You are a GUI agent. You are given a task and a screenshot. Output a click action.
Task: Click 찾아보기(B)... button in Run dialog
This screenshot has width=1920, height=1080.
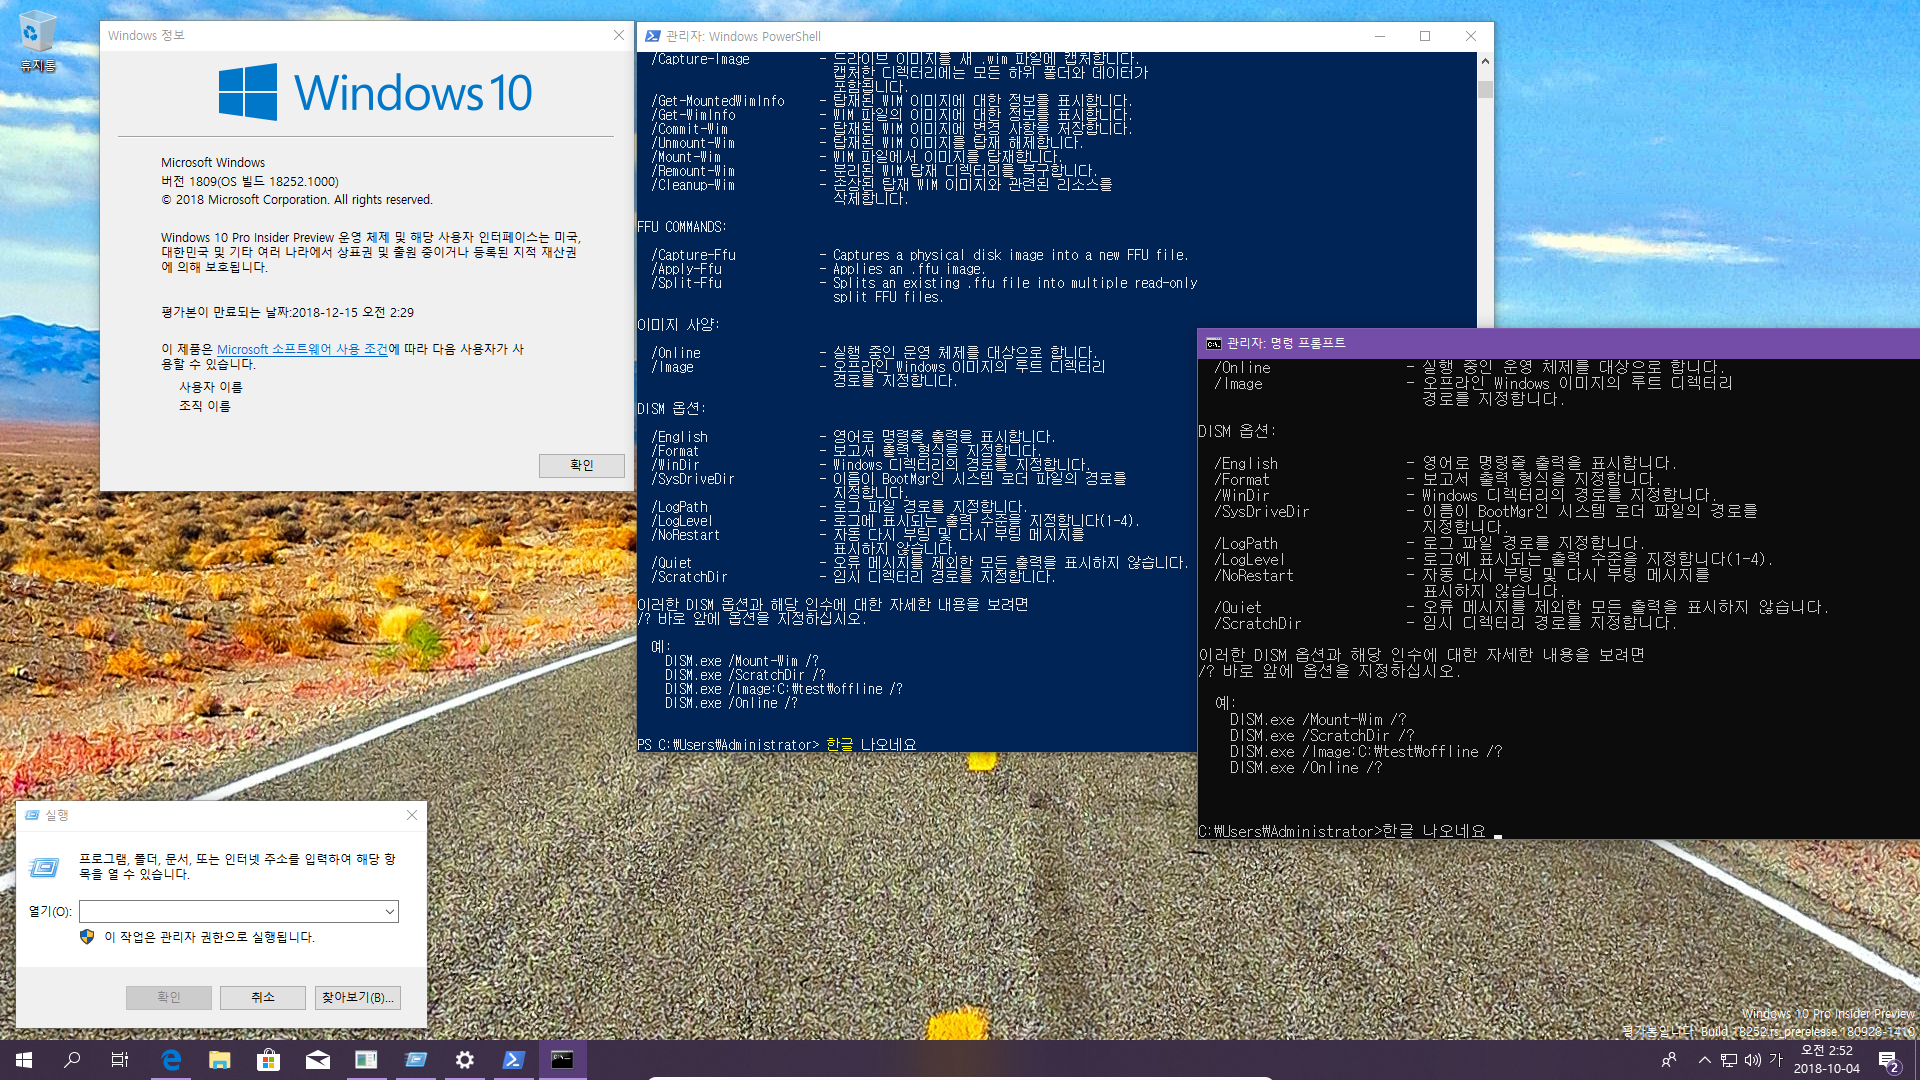(x=358, y=997)
